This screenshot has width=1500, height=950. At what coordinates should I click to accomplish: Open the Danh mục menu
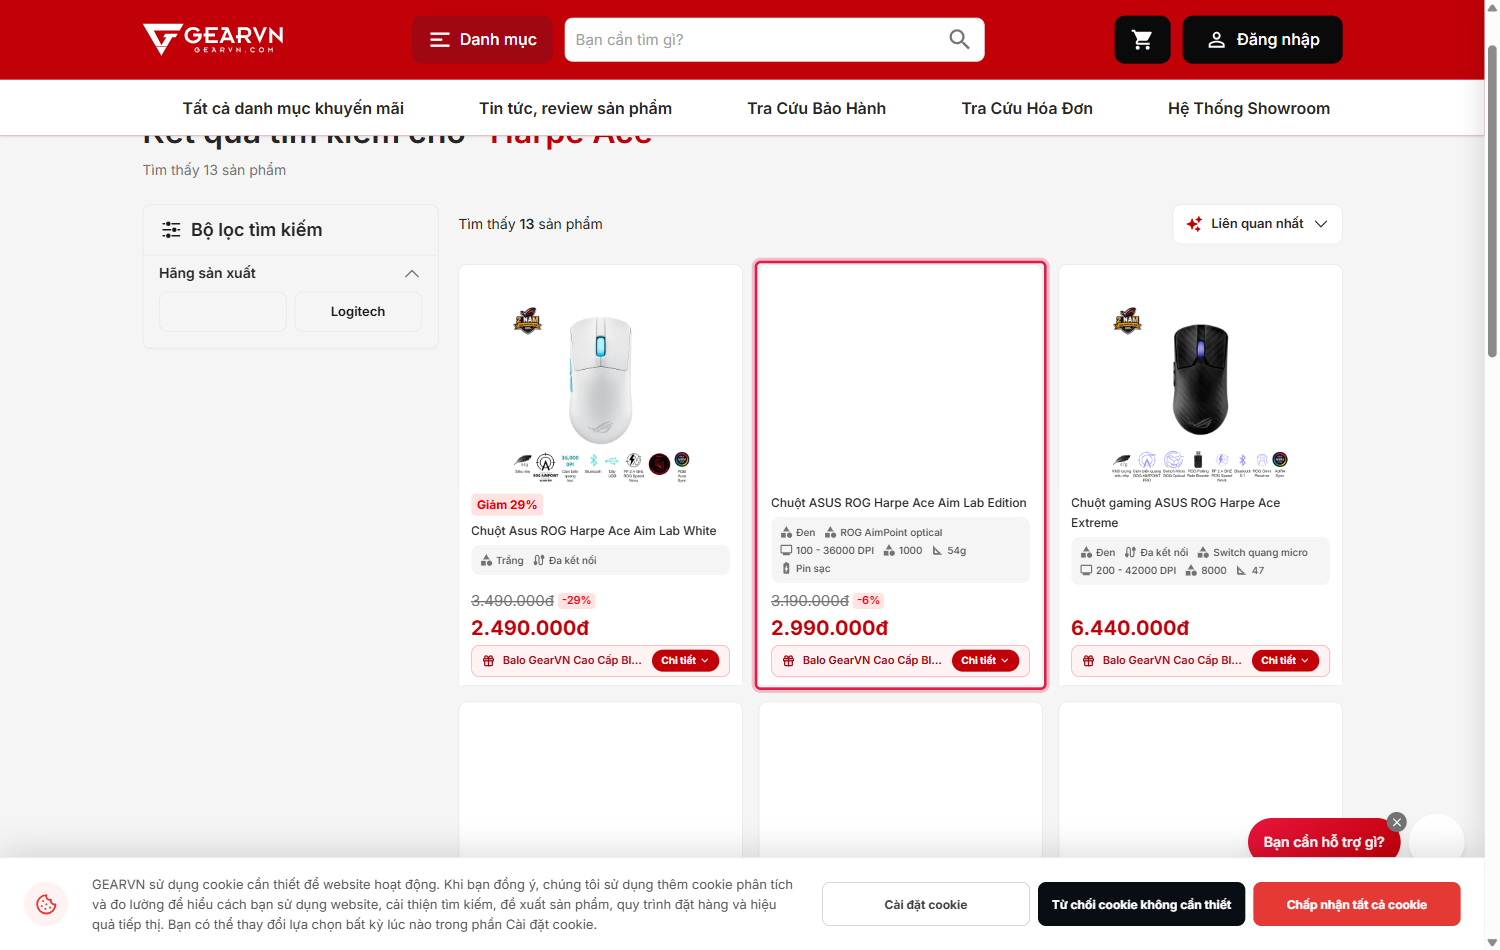pyautogui.click(x=482, y=40)
